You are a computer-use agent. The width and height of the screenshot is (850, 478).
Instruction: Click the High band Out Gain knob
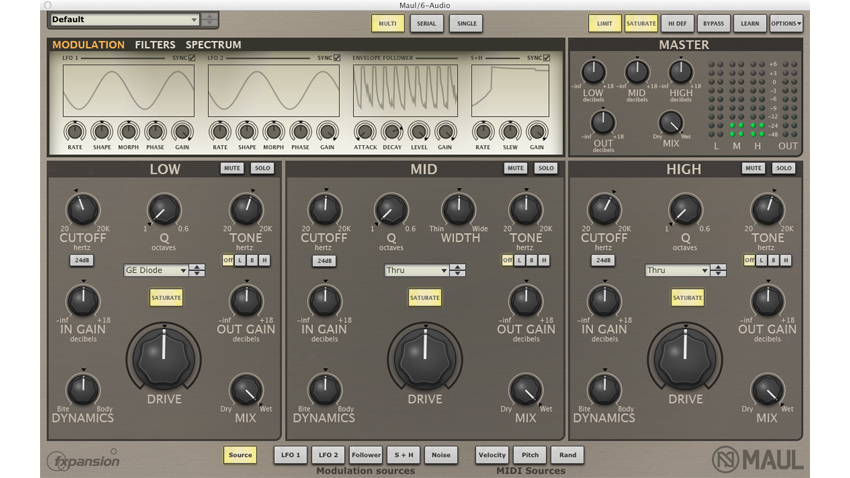pos(767,301)
